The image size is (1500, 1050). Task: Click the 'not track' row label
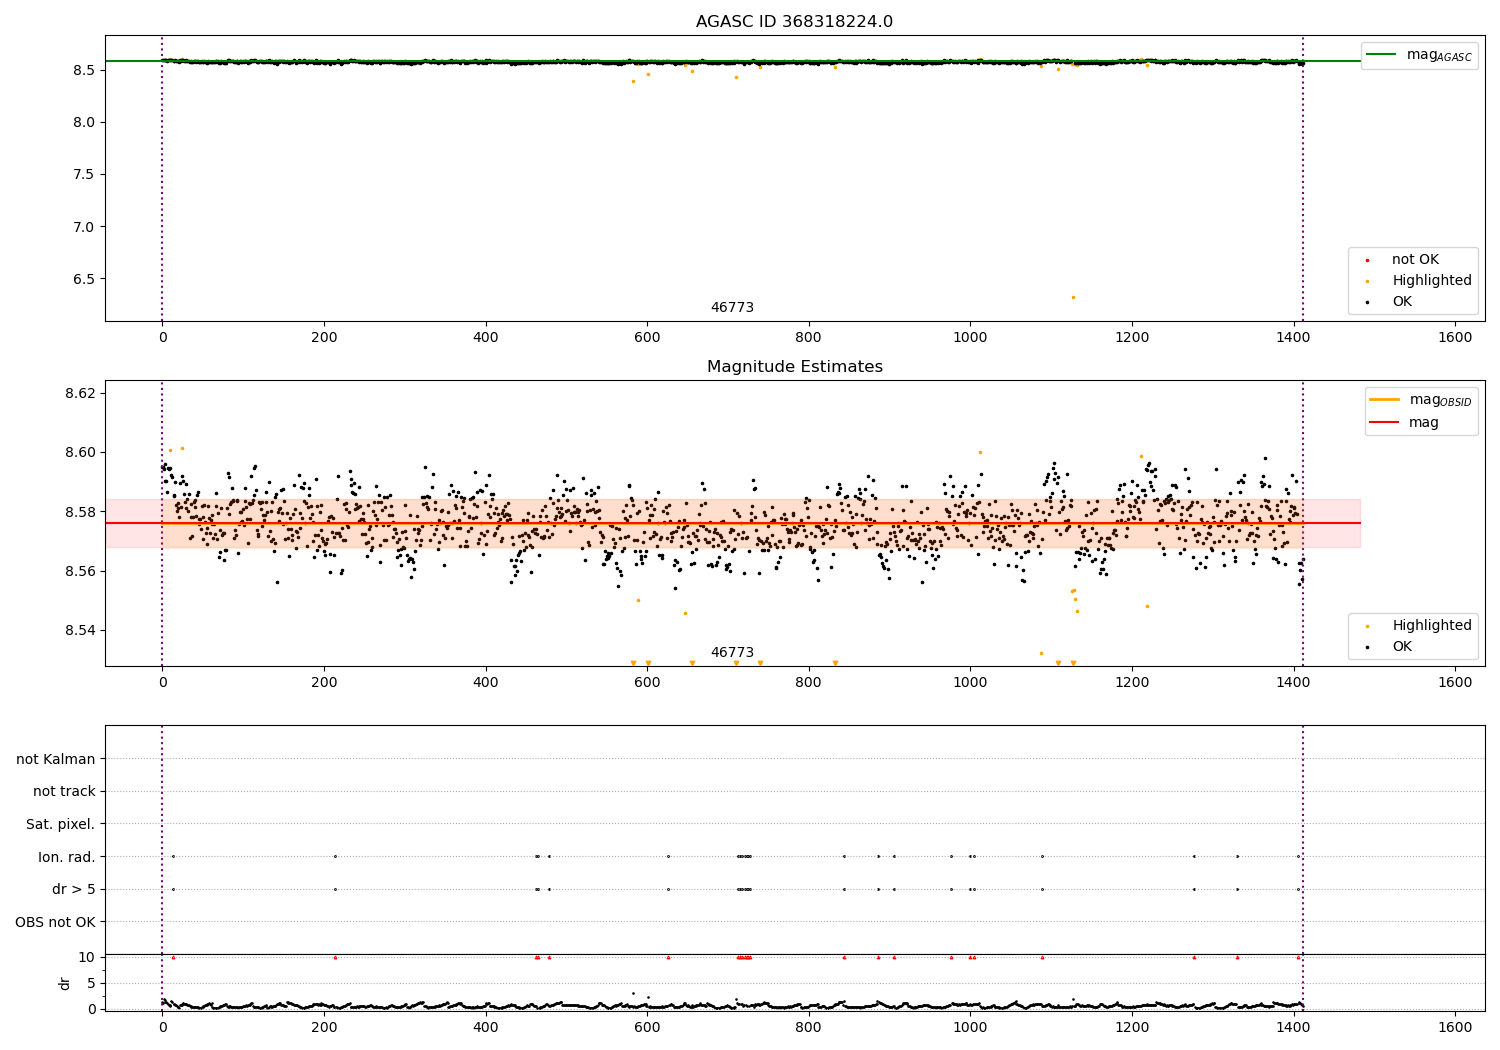(64, 792)
